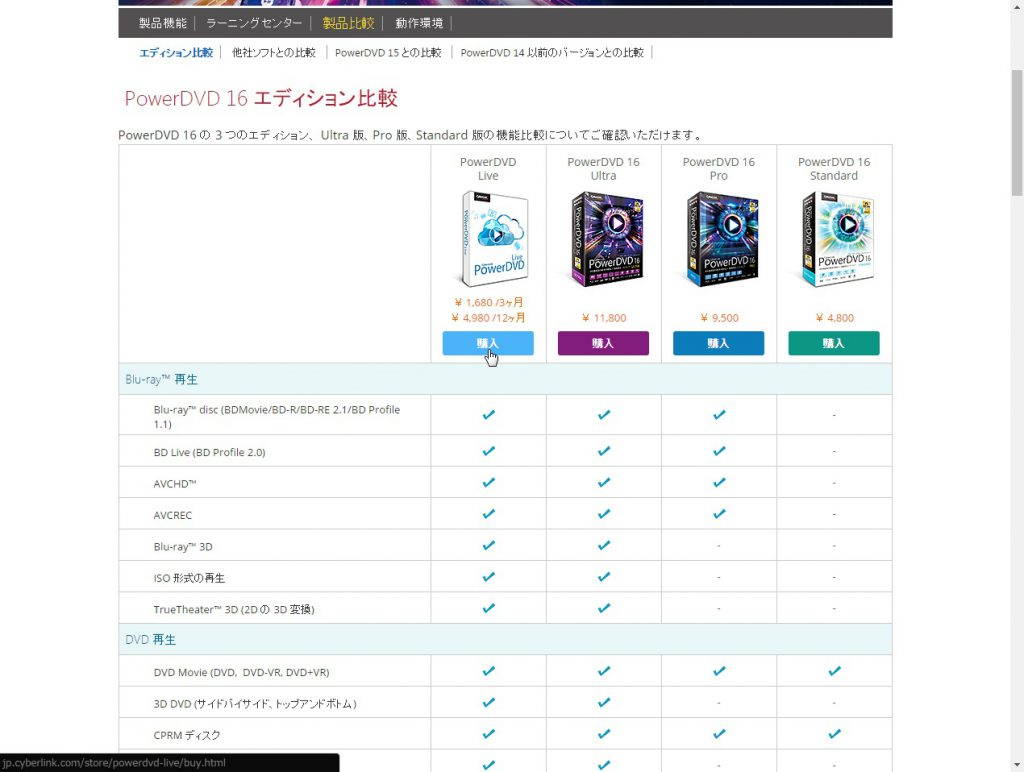Click the 3D DVD row label
Screen dimensions: 1024x772
click(255, 703)
